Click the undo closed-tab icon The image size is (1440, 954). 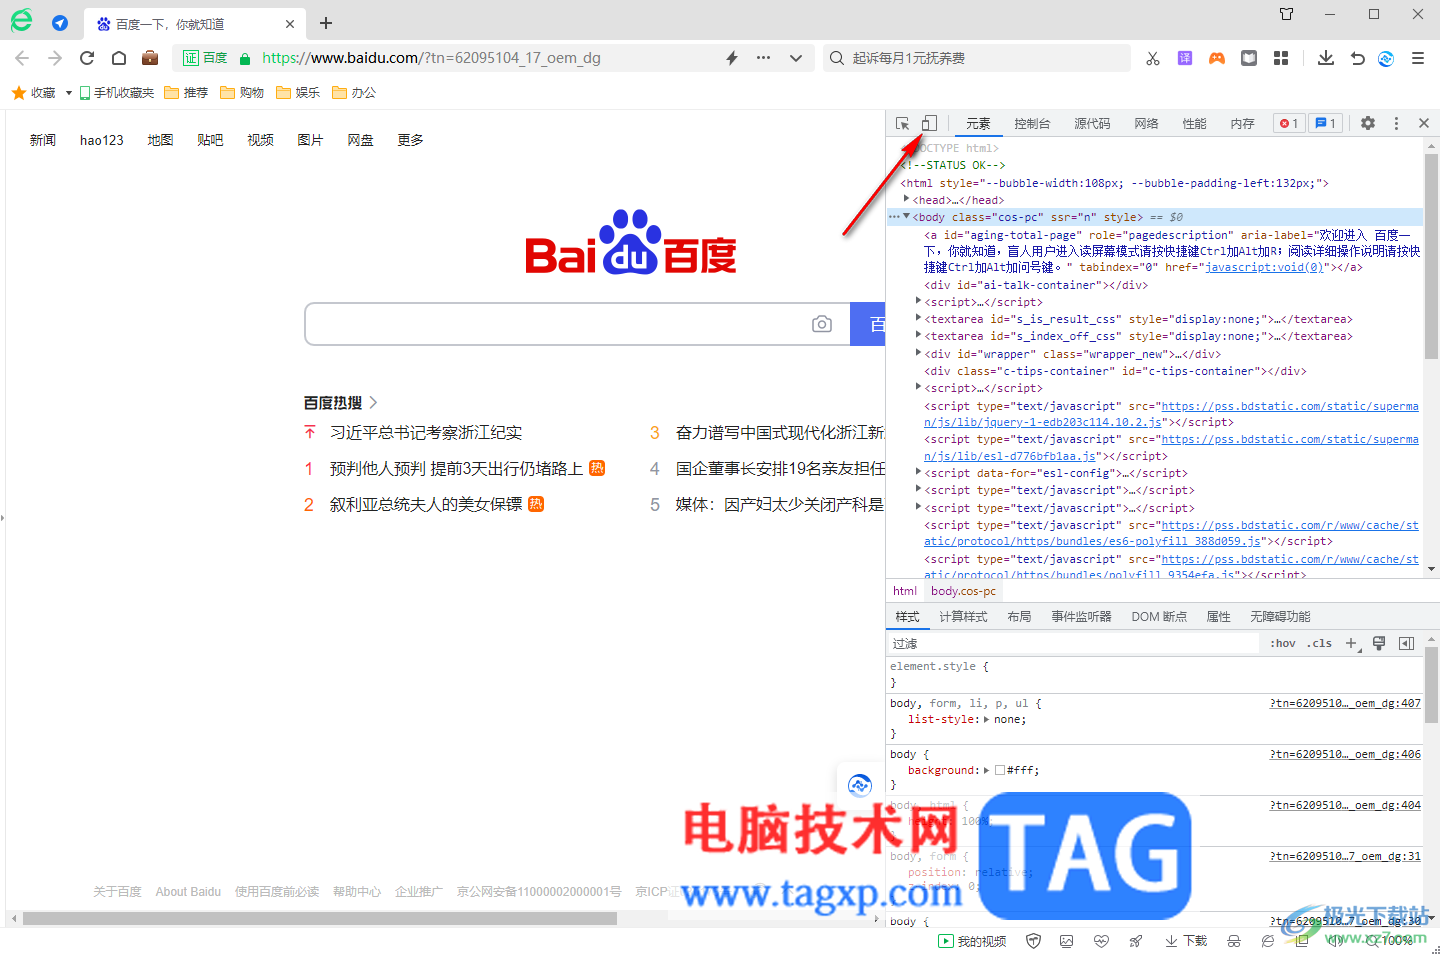pos(1358,58)
